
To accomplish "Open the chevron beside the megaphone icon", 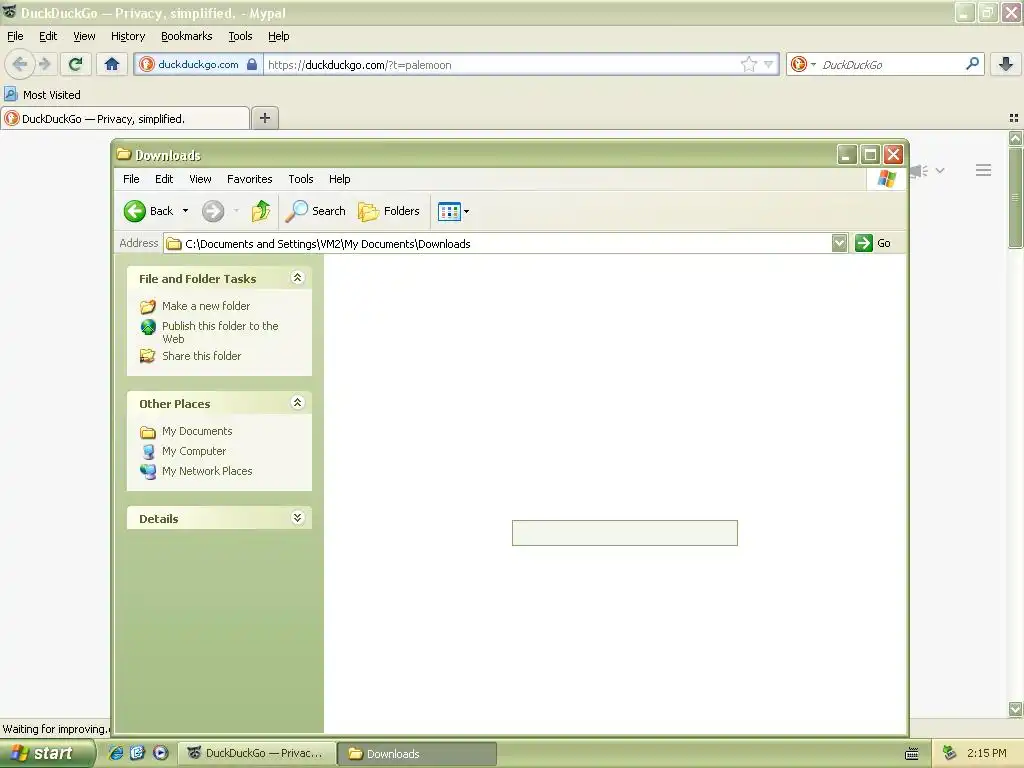I will (x=940, y=170).
